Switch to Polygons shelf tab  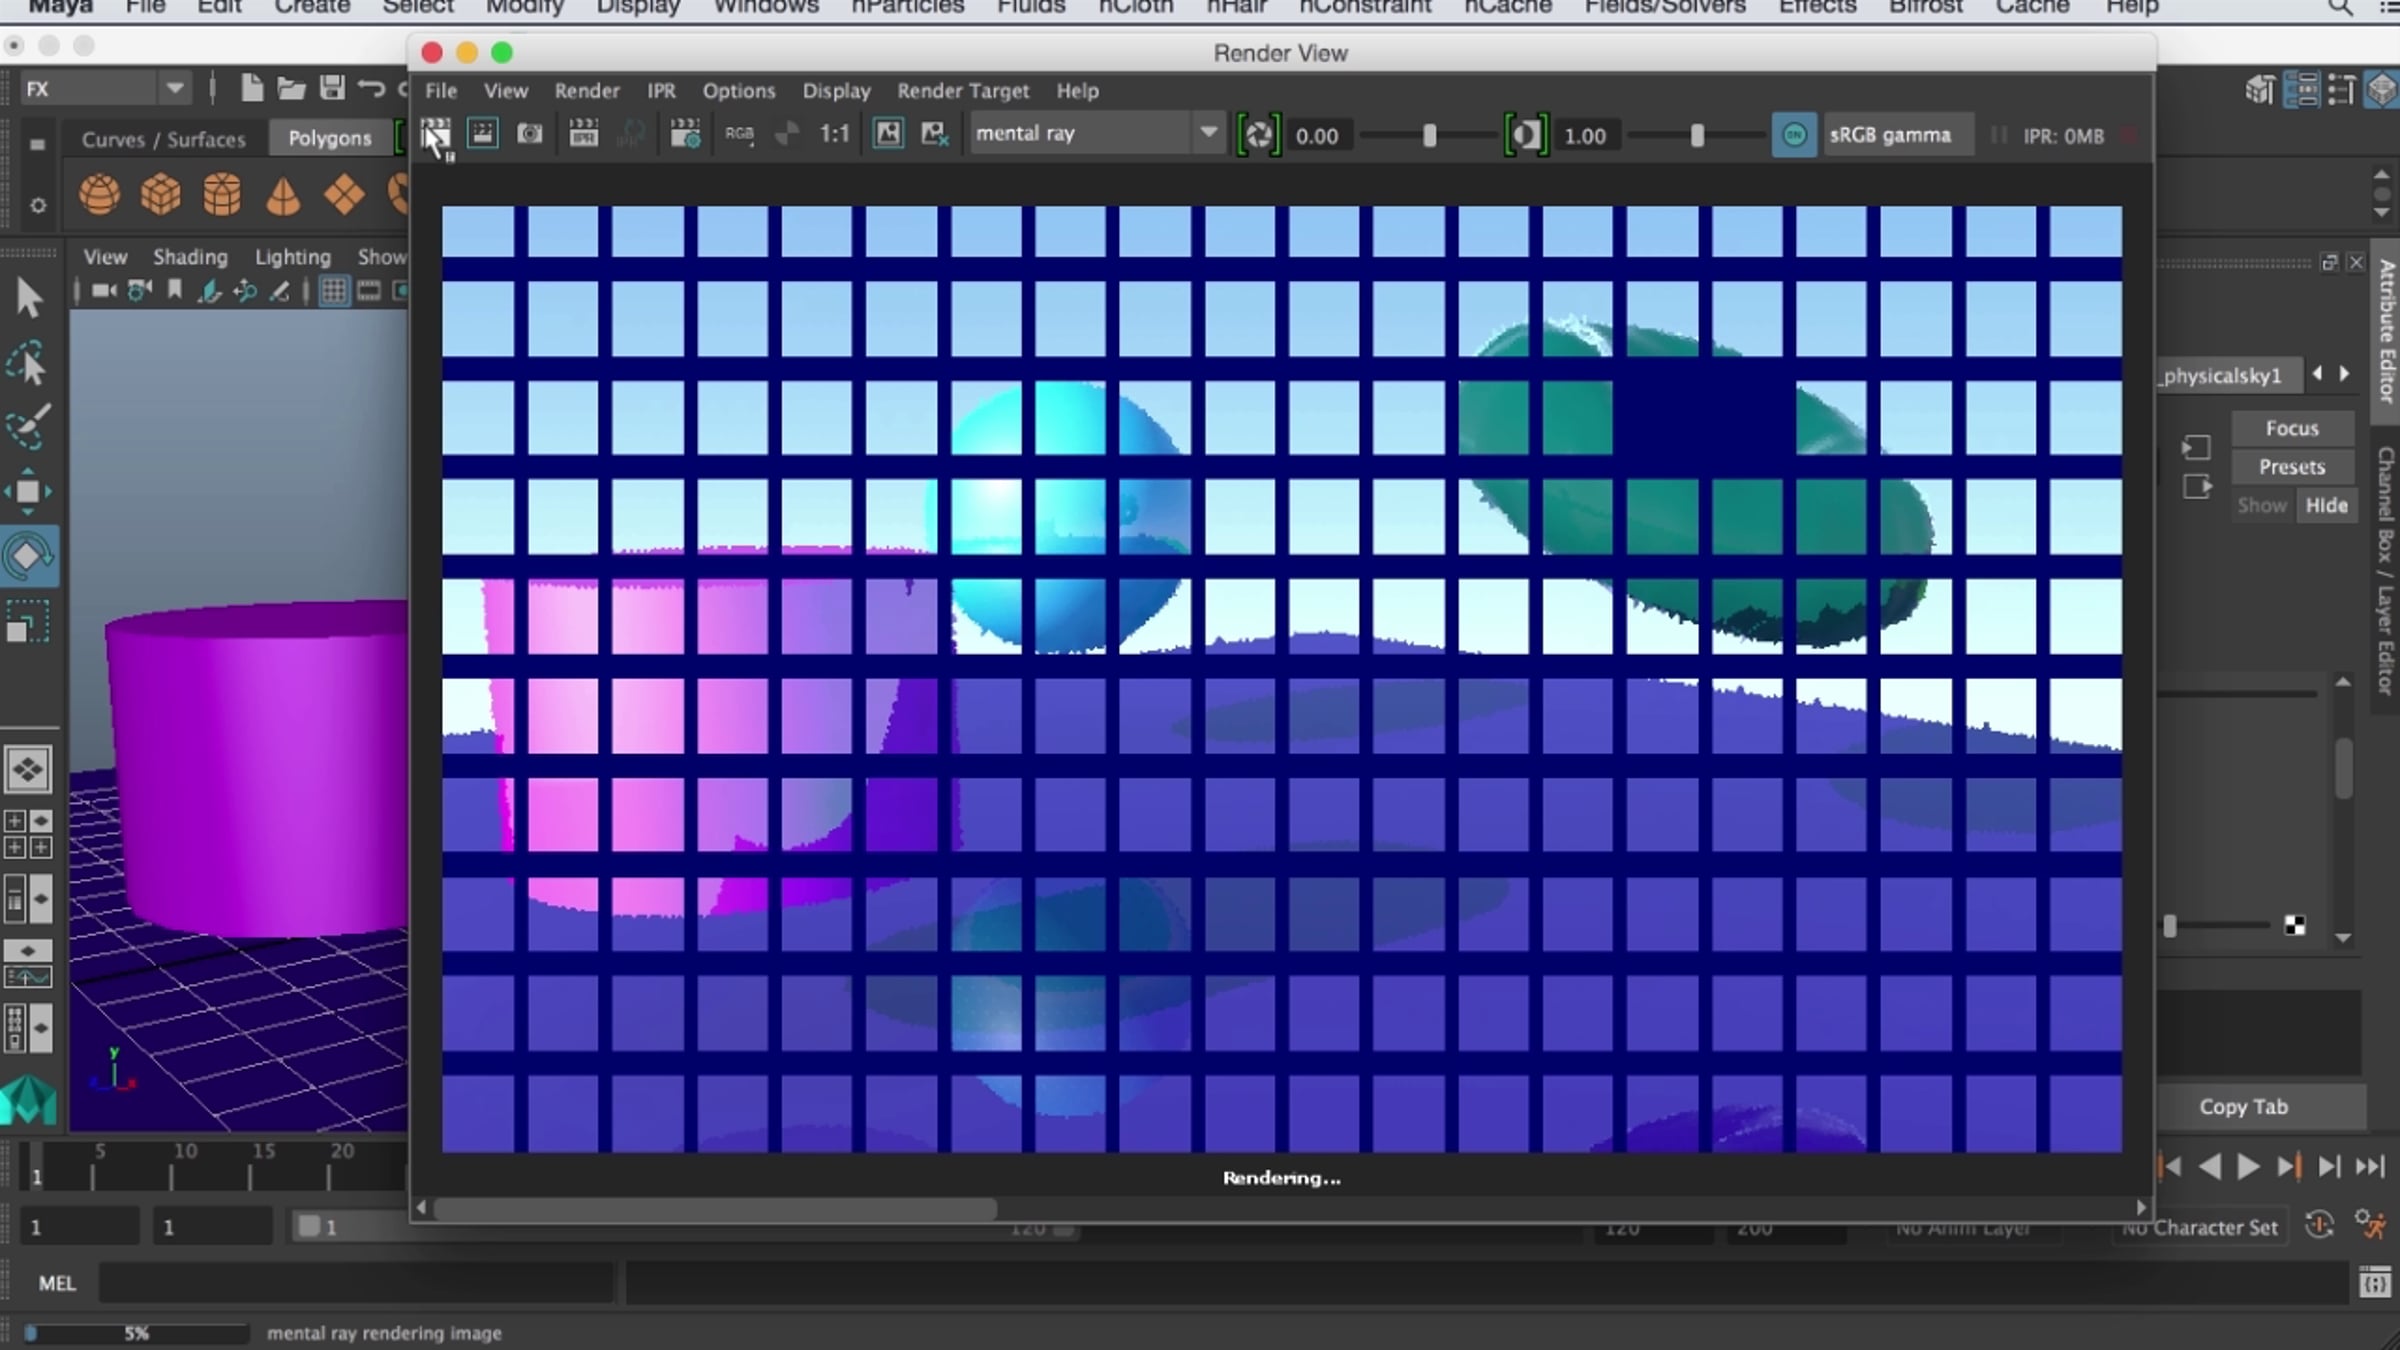coord(329,139)
